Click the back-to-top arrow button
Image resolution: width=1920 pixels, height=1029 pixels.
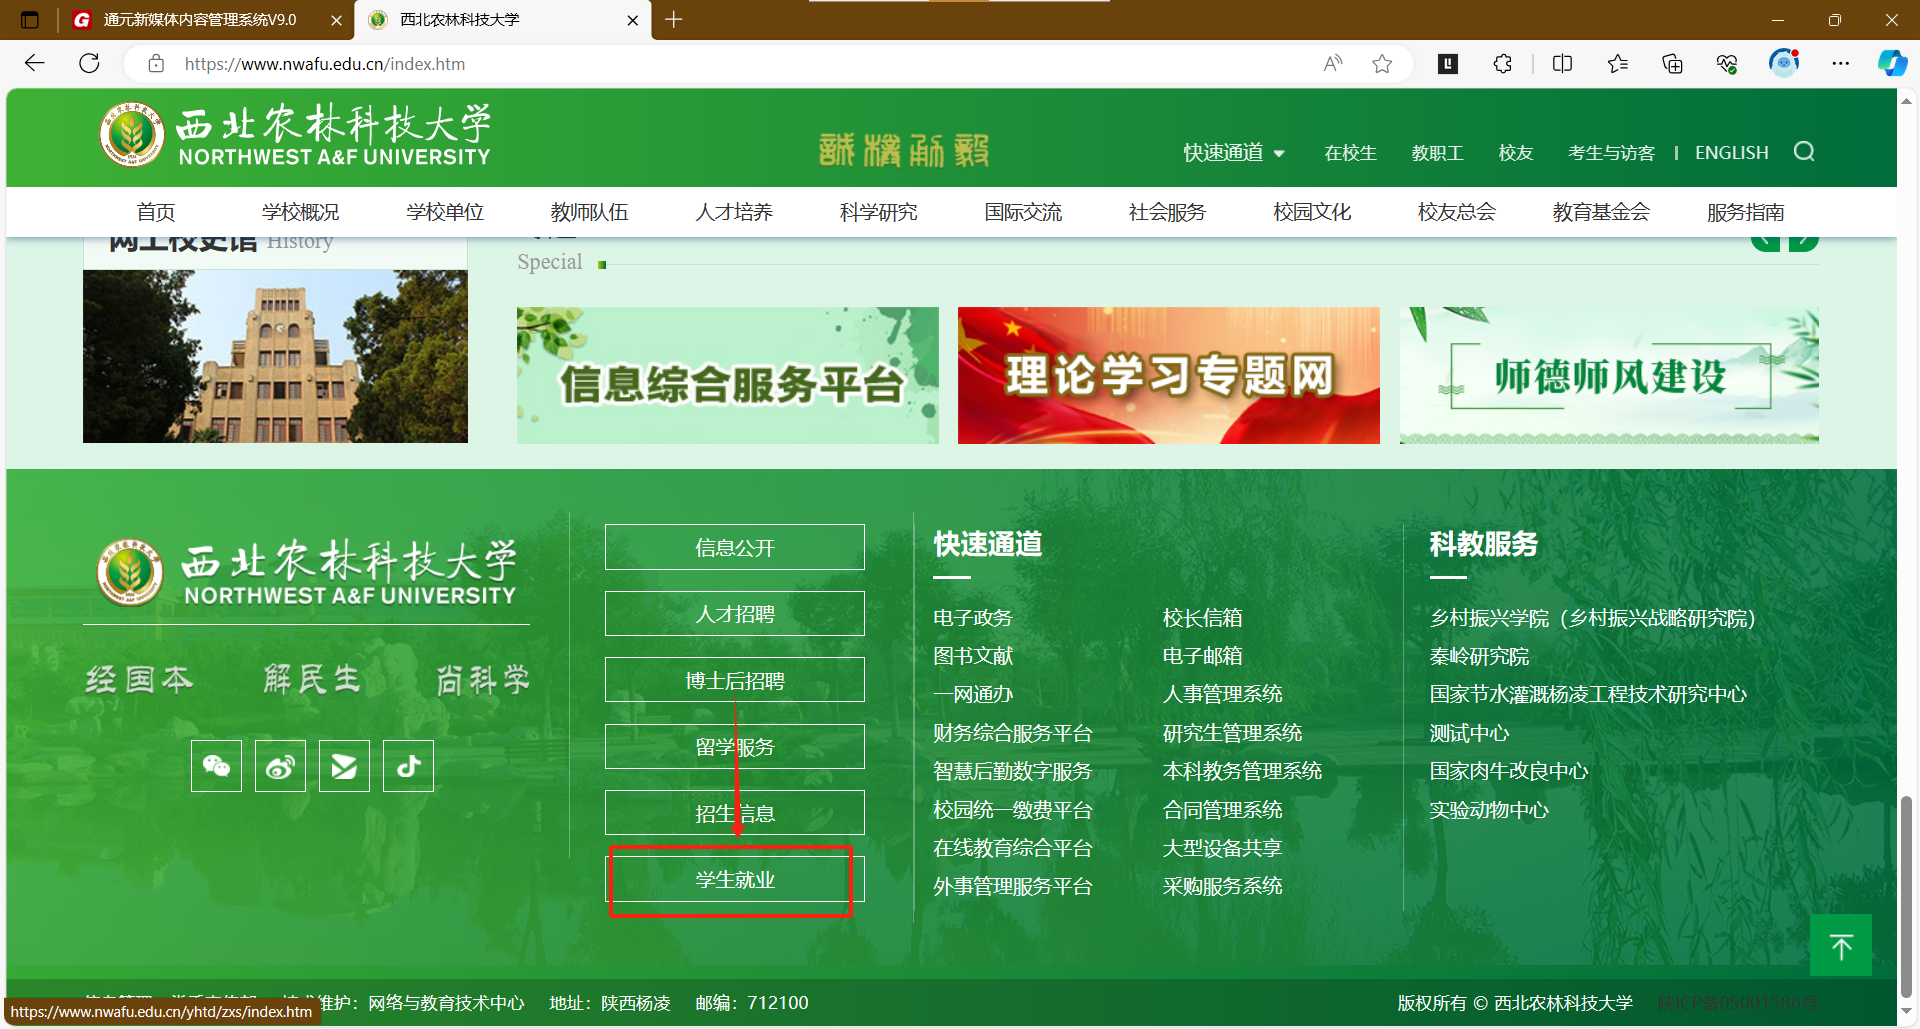[1840, 945]
